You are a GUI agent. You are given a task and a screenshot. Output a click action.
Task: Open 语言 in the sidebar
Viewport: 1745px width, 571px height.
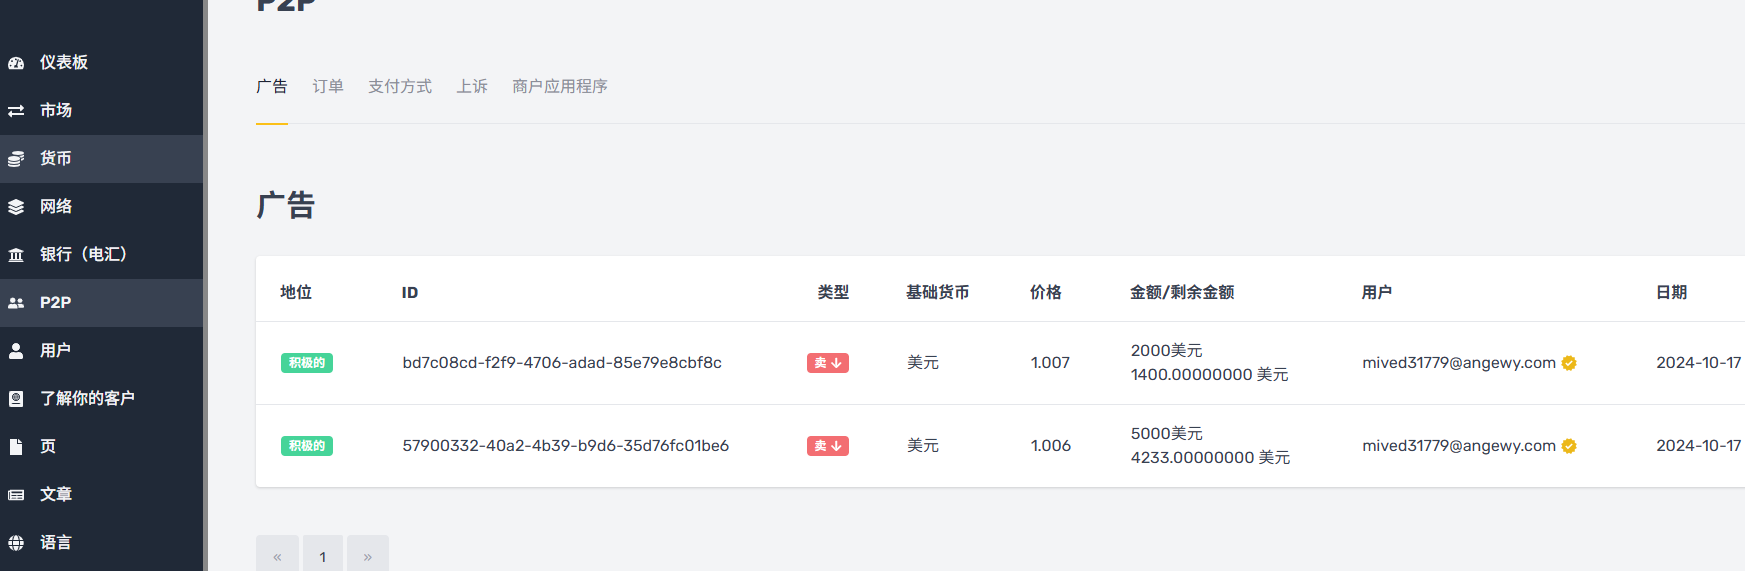point(101,542)
